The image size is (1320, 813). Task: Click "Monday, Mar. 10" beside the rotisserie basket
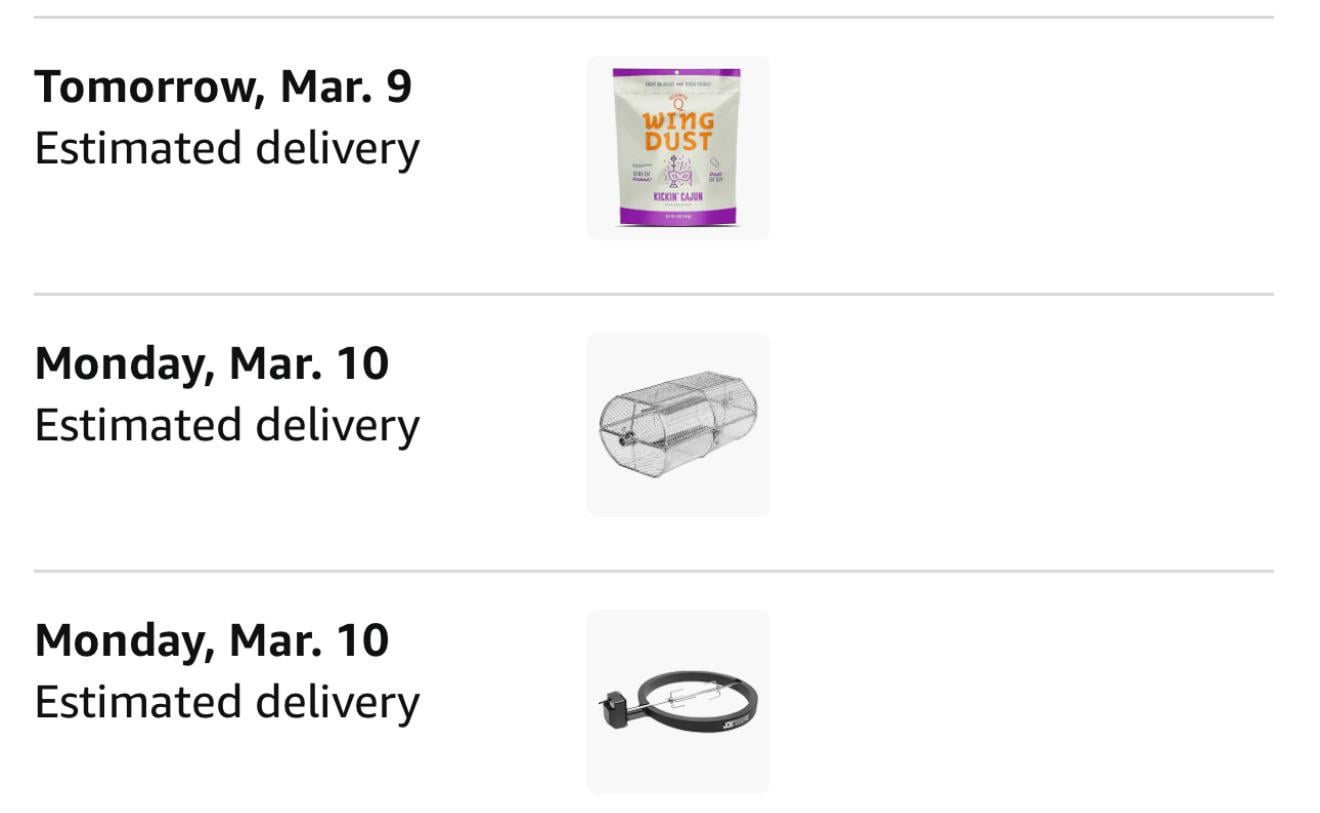212,364
